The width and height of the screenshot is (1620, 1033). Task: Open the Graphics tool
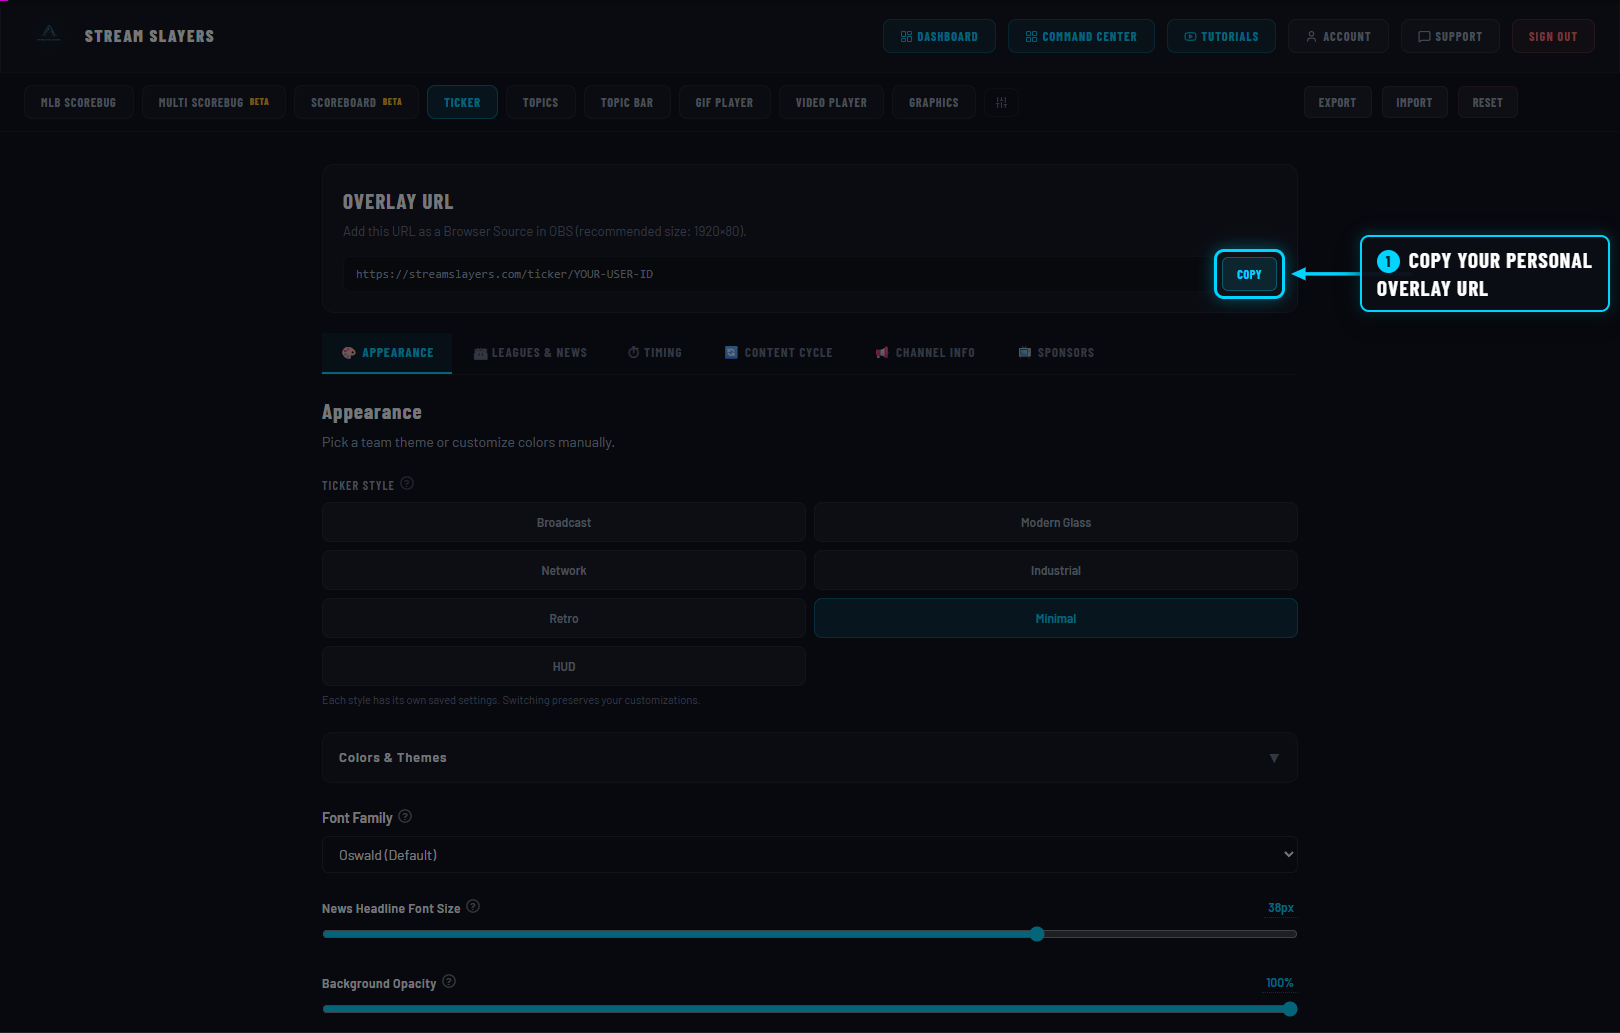click(934, 102)
